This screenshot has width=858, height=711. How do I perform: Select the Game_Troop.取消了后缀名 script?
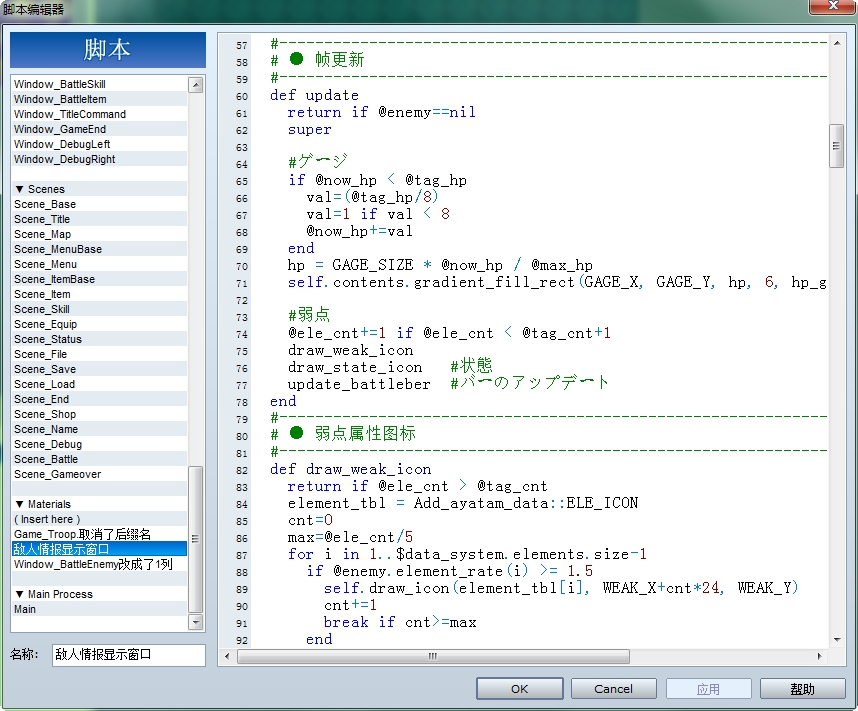[99, 534]
